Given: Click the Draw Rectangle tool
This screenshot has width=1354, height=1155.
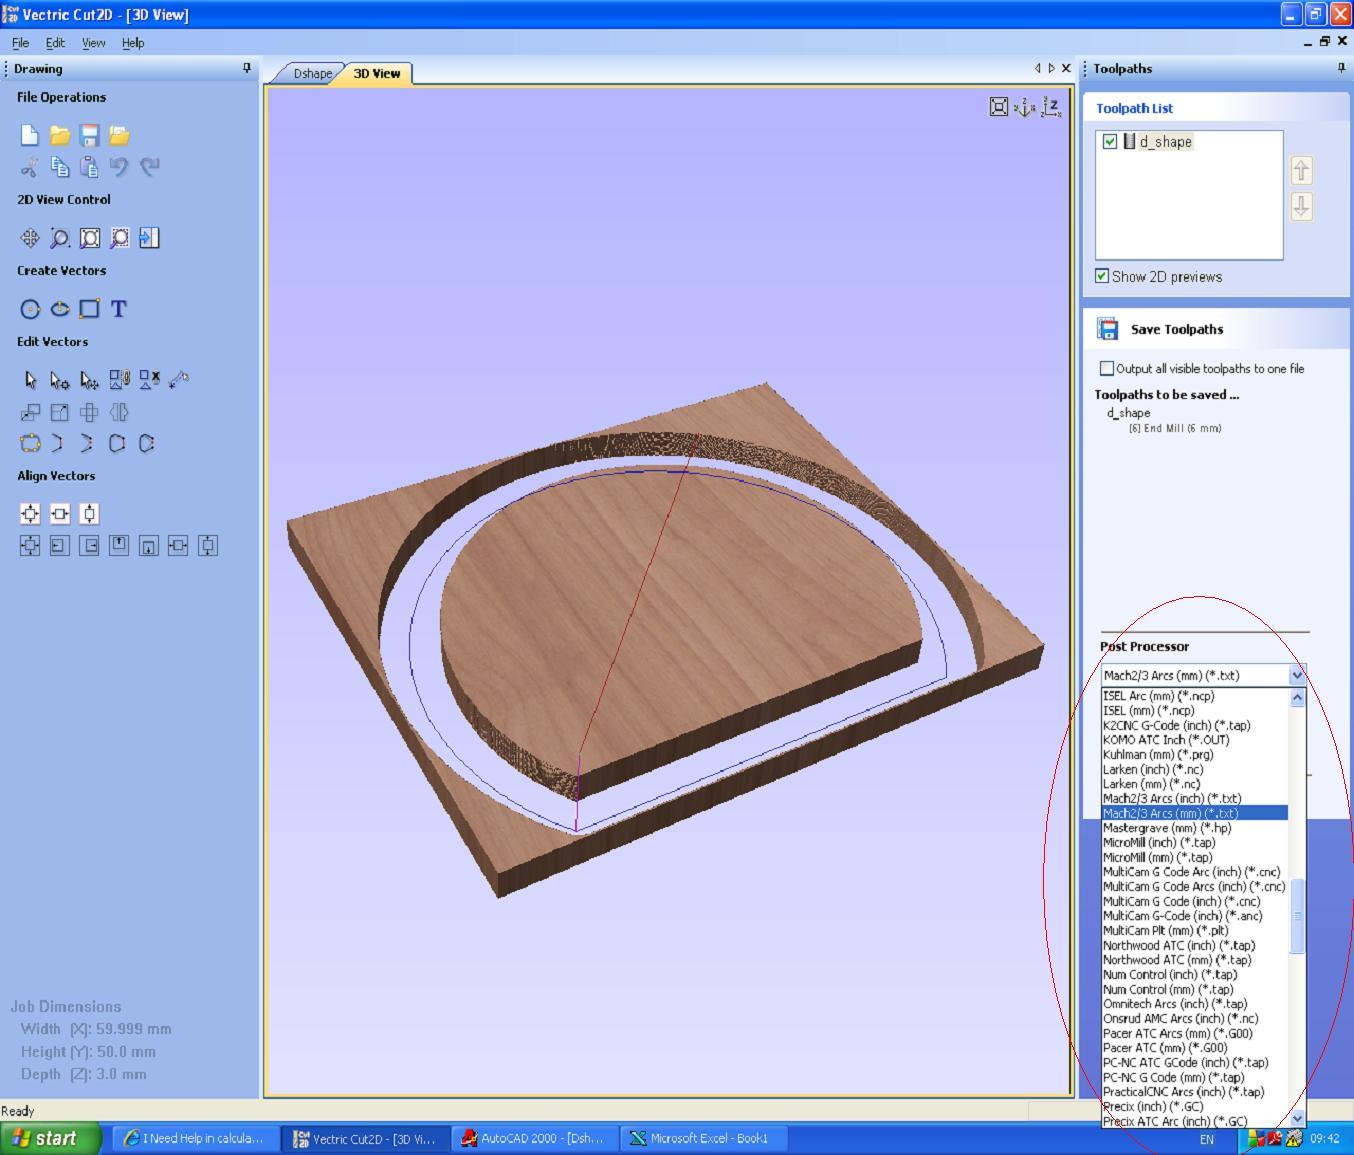Looking at the screenshot, I should tap(89, 309).
